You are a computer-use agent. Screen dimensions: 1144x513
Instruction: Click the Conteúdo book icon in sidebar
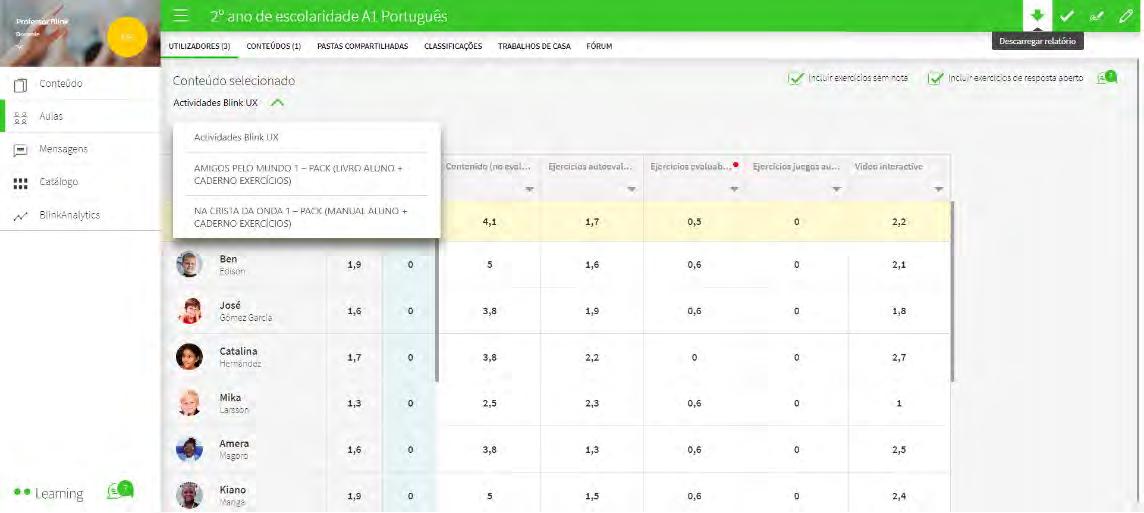[20, 85]
